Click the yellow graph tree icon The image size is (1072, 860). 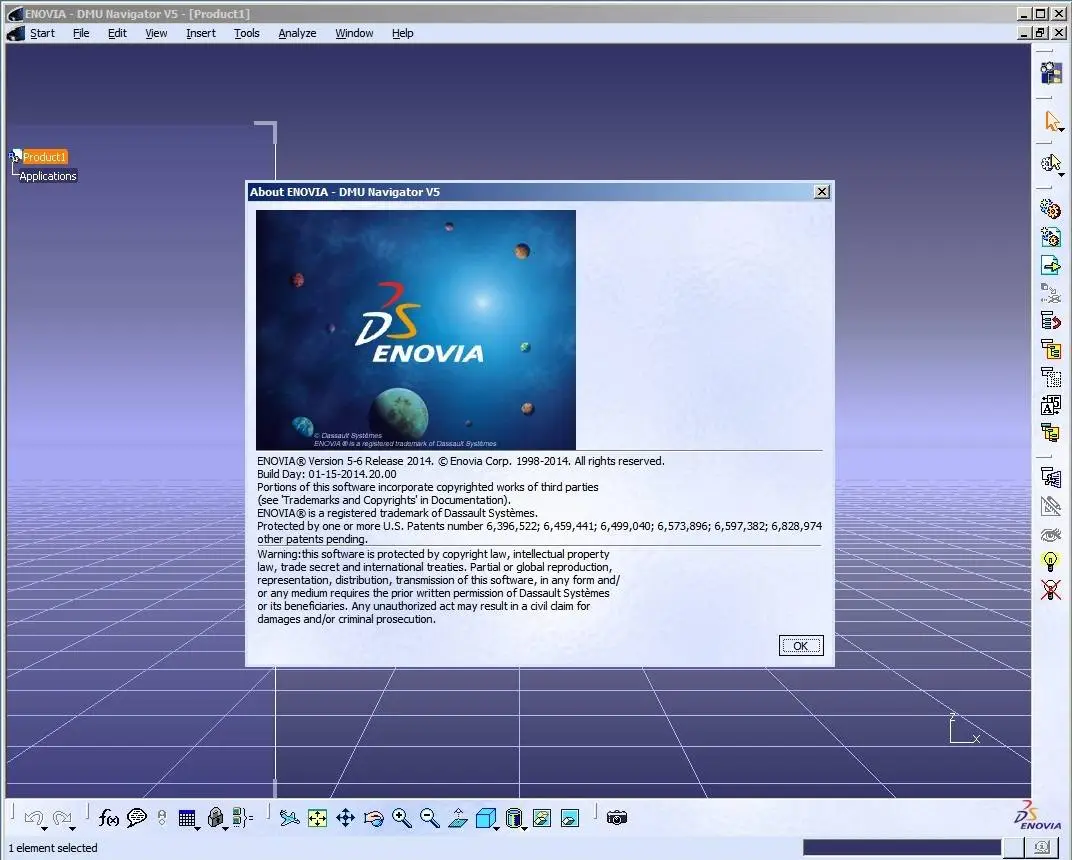pyautogui.click(x=1050, y=349)
